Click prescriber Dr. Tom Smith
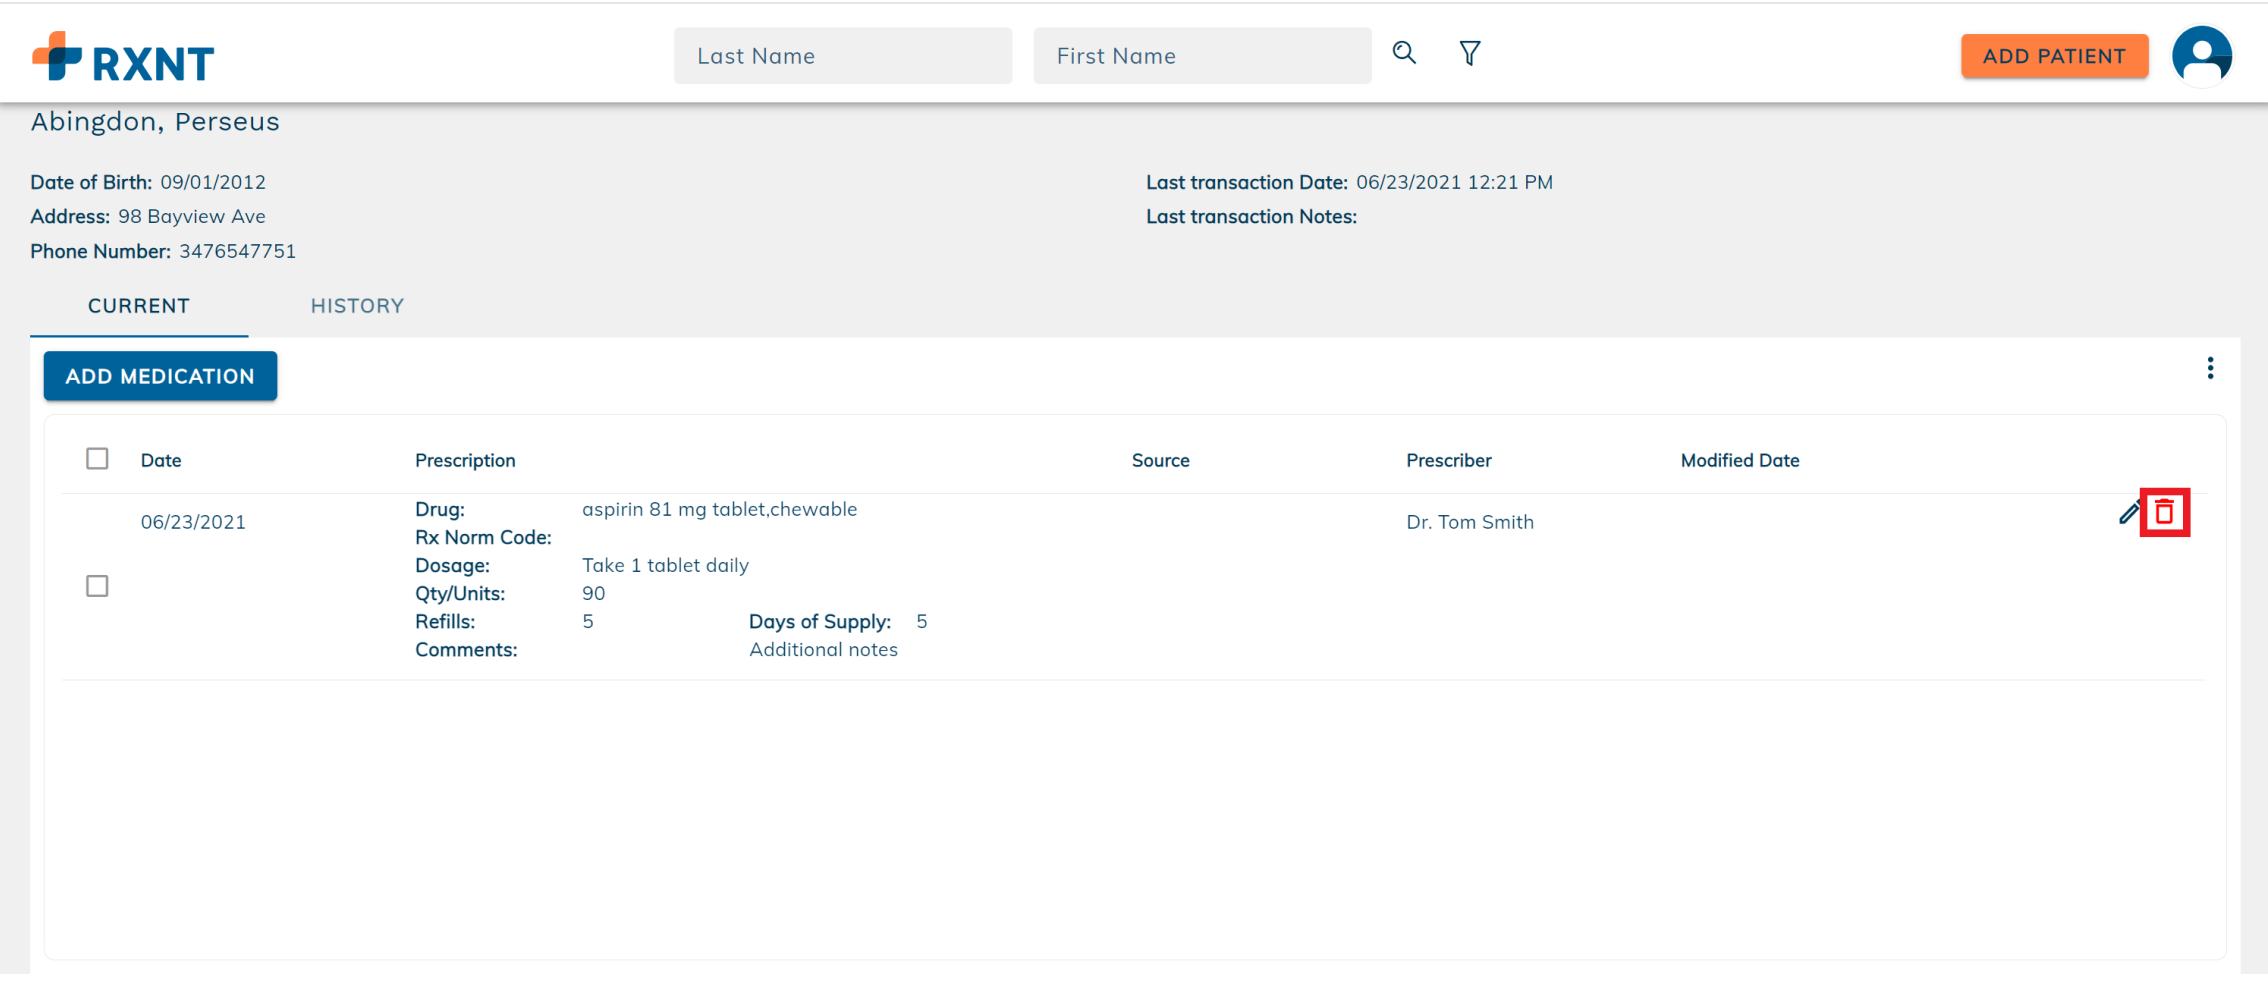 (1469, 522)
